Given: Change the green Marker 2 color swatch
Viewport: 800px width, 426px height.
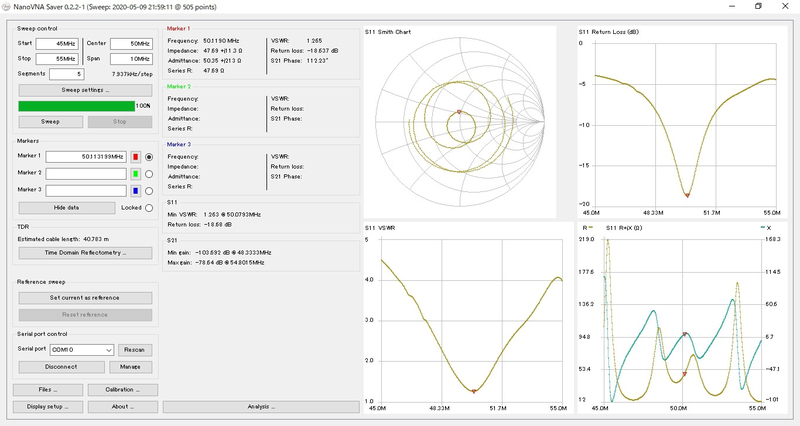Looking at the screenshot, I should tap(135, 174).
